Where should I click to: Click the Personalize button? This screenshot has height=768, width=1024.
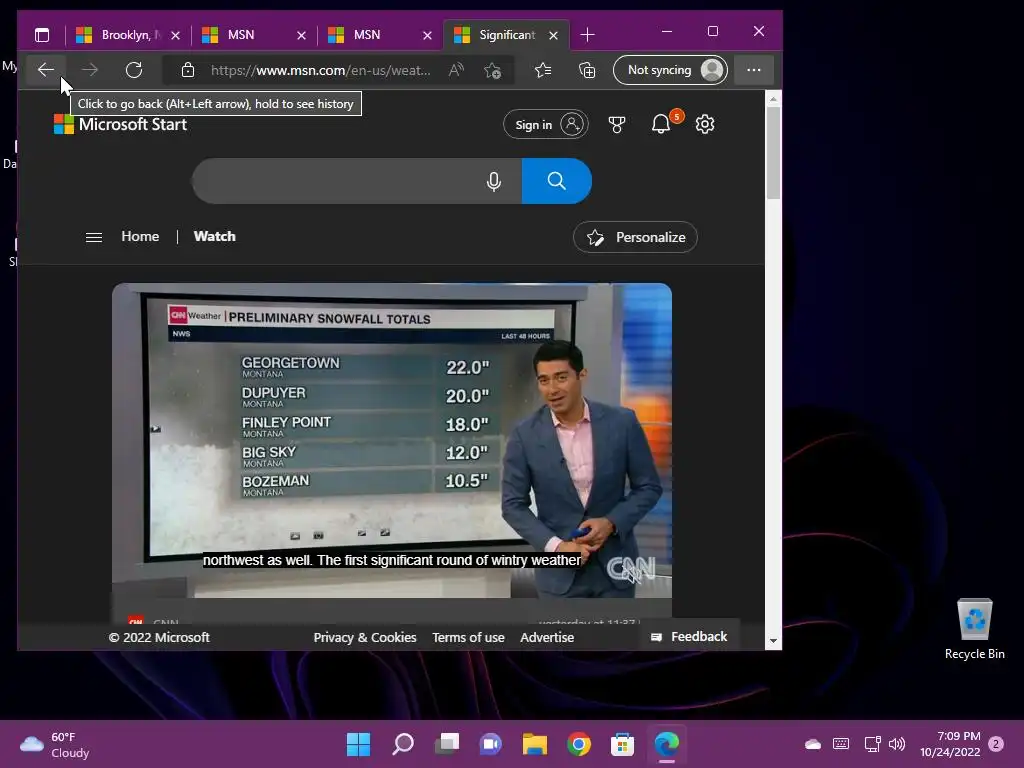pyautogui.click(x=635, y=237)
